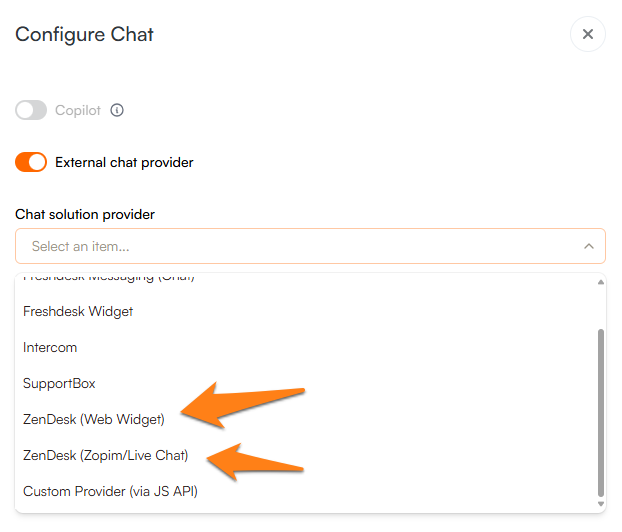Click the dropdown list scrollbar thumb
622x532 pixels.
[x=600, y=410]
